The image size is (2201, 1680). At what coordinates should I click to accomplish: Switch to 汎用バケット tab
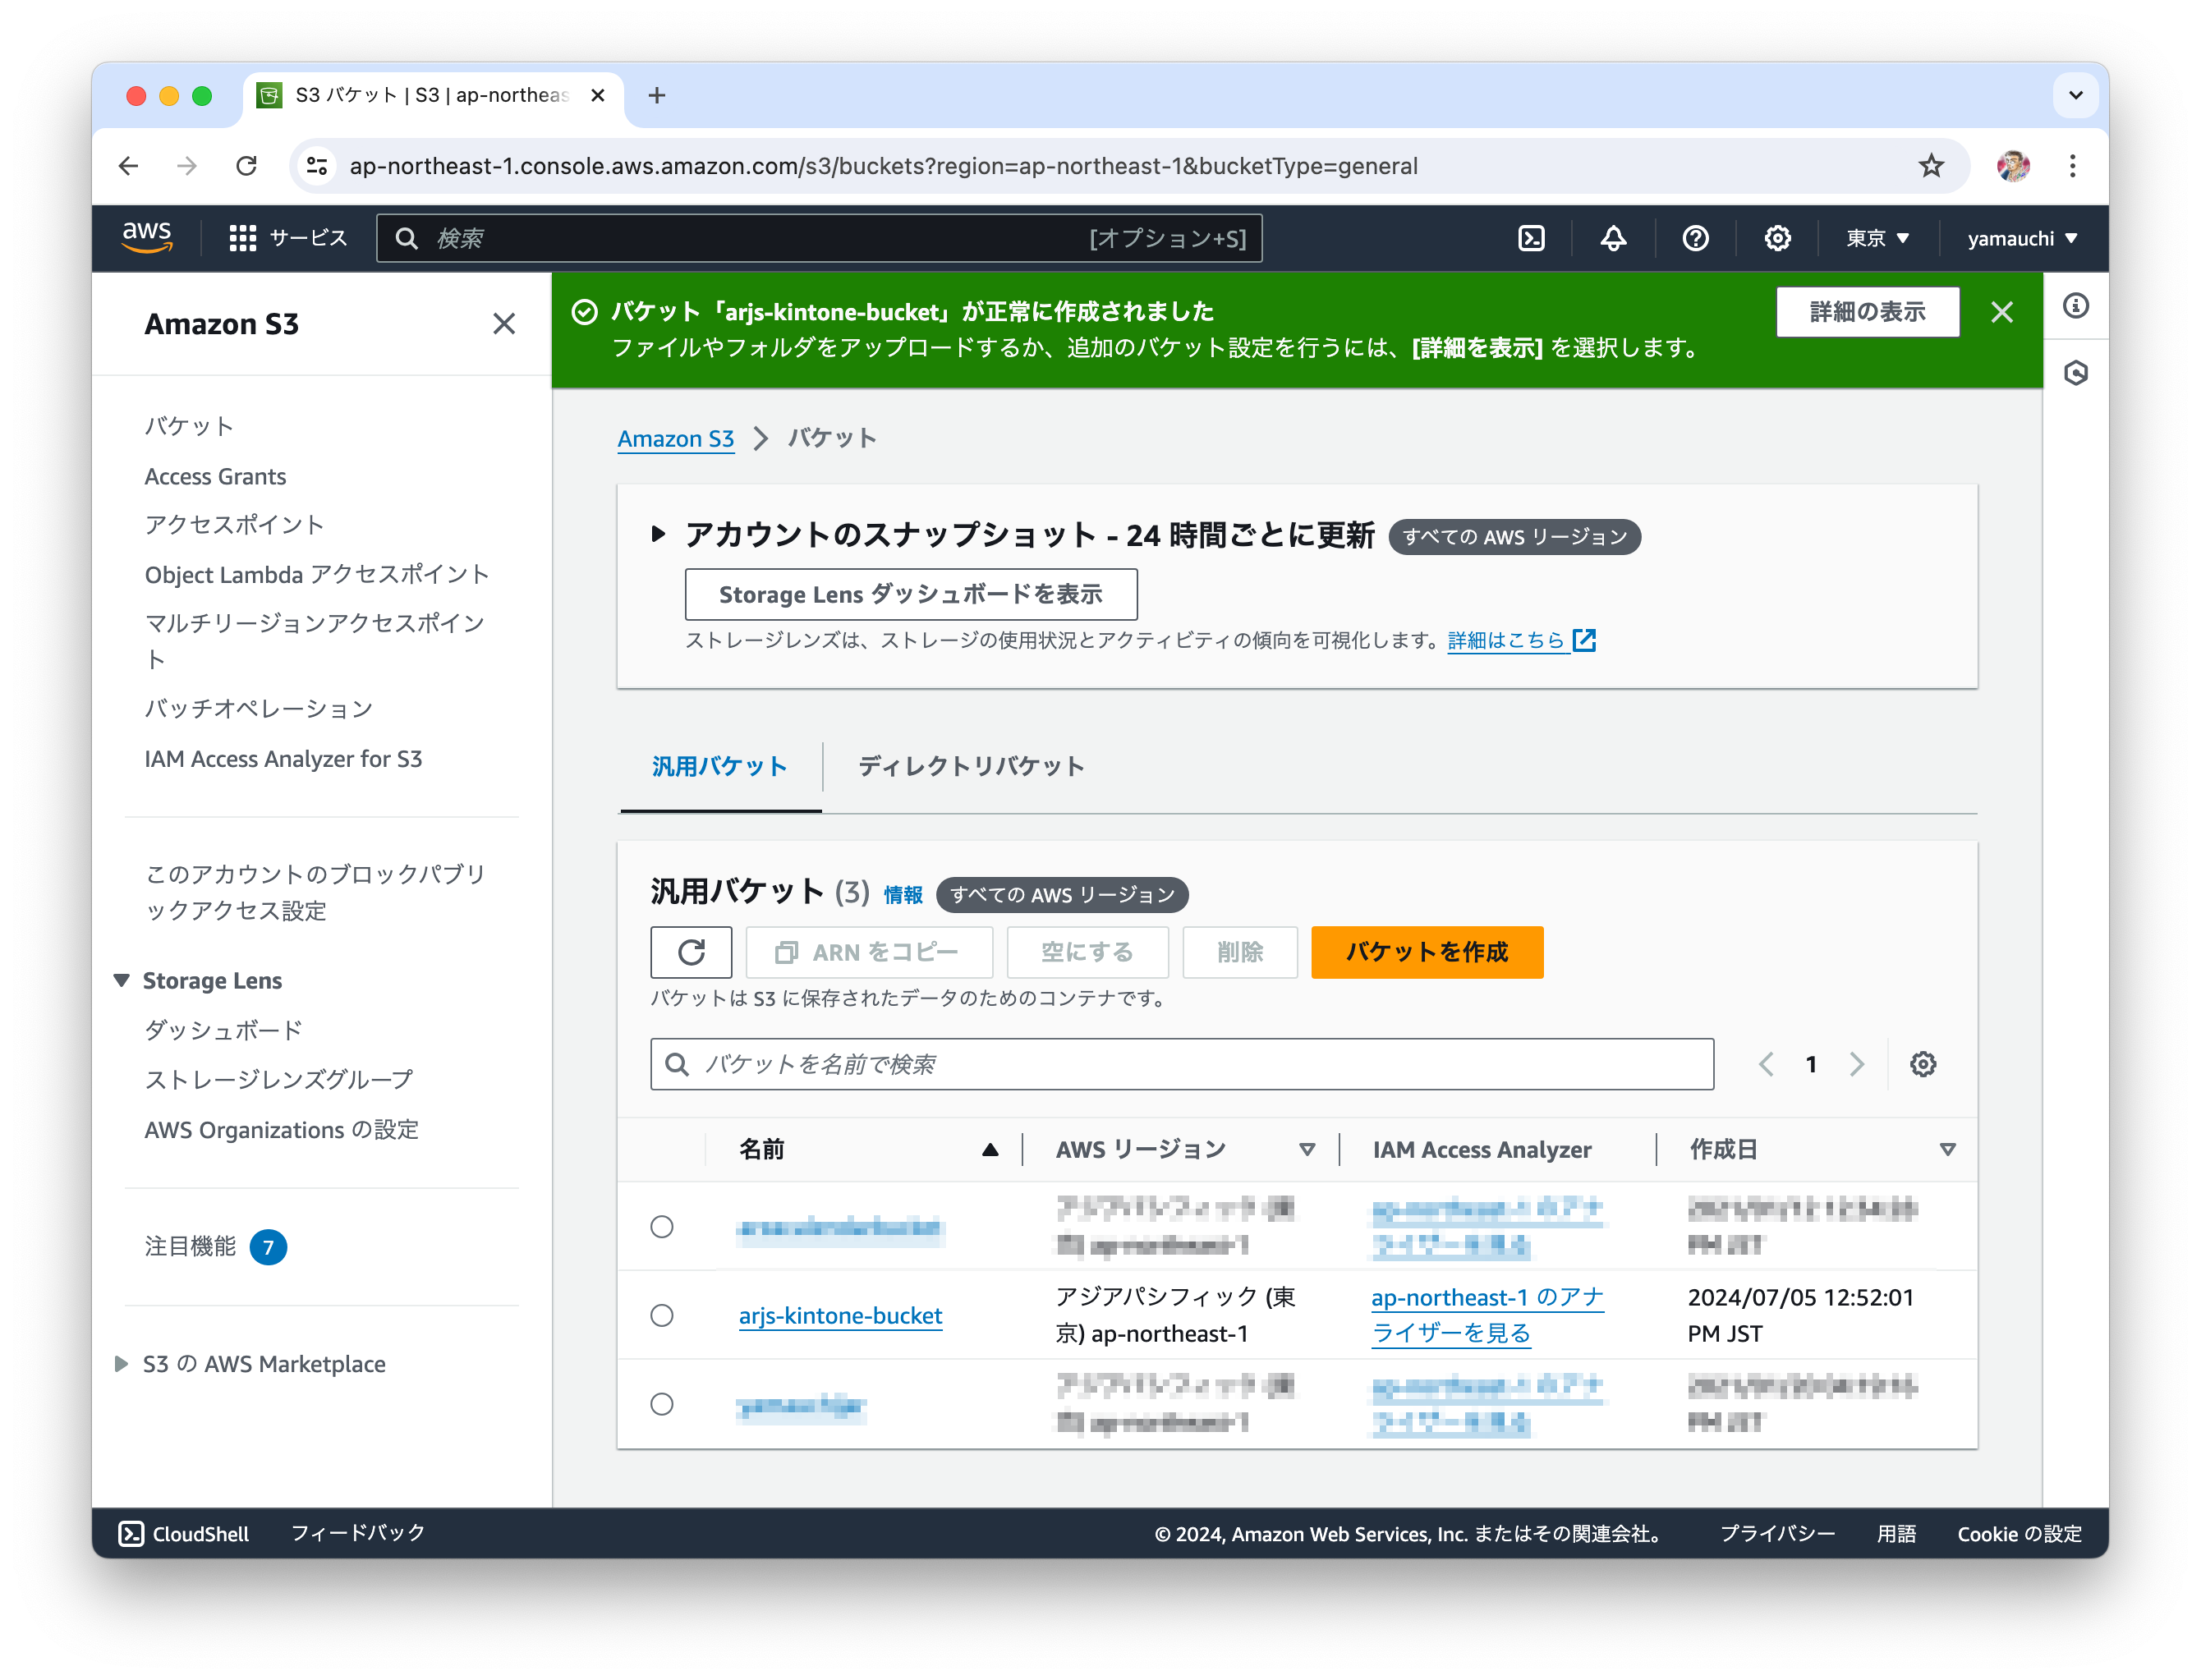coord(720,767)
